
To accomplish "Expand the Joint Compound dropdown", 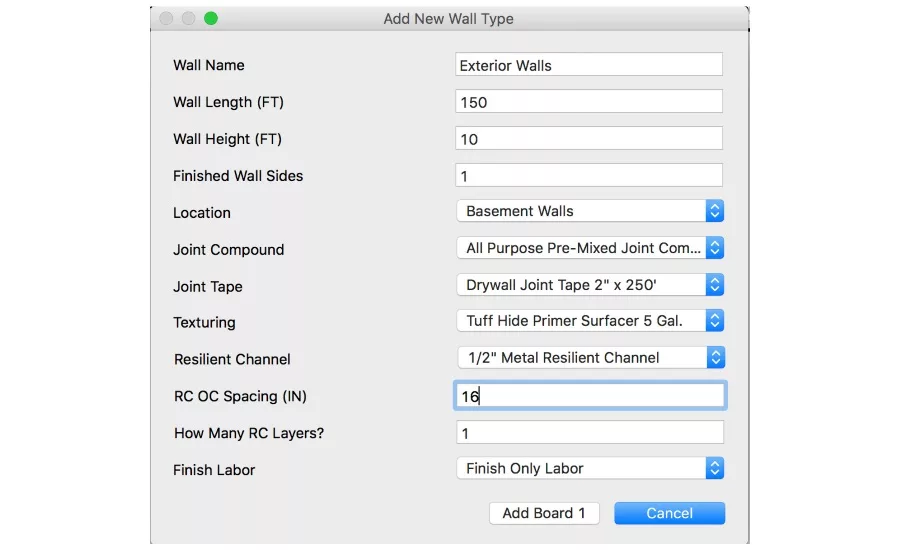I will tap(590, 248).
